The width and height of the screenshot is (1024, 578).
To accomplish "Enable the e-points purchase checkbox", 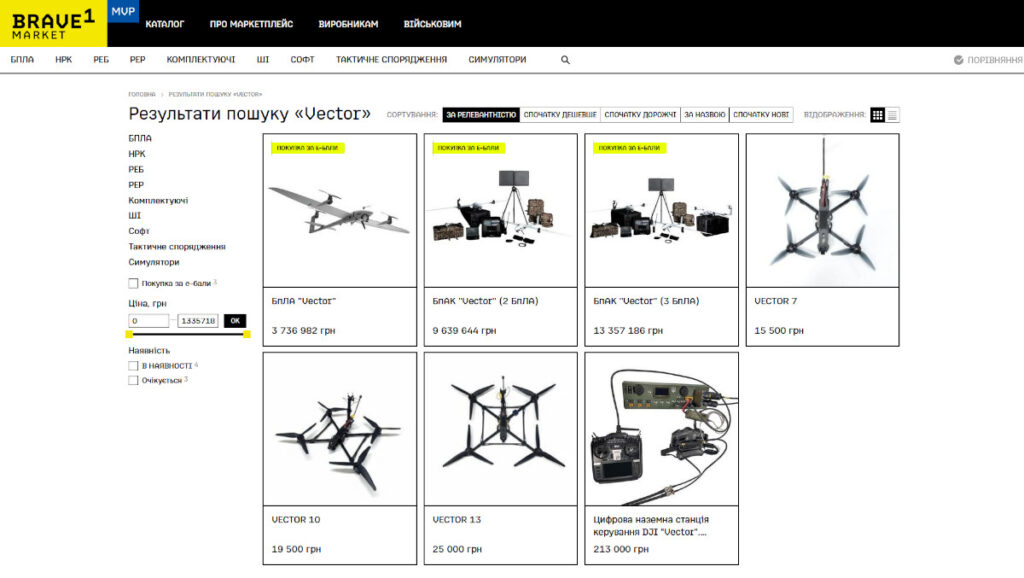I will 133,284.
